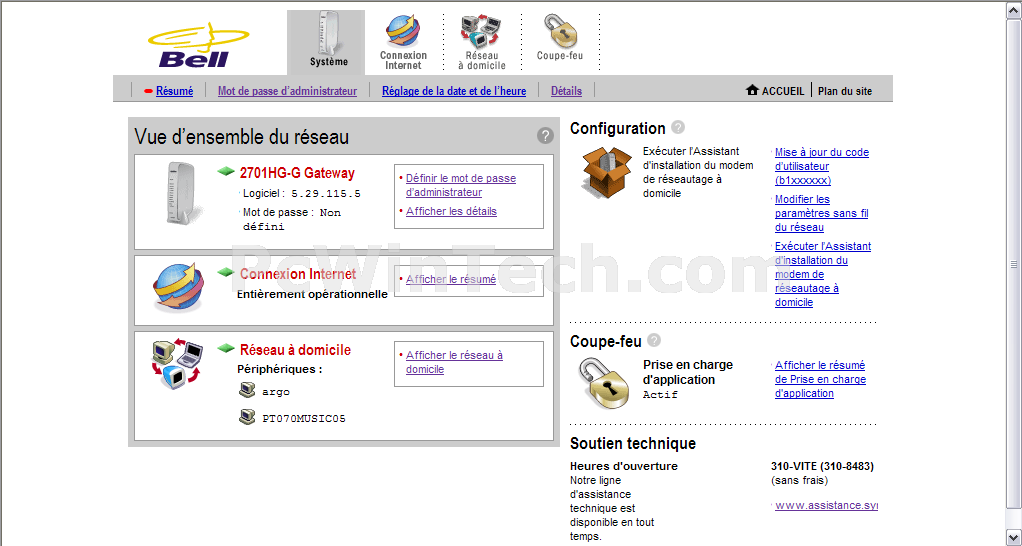This screenshot has width=1022, height=546.
Task: Click green status diamond beside Réseau à domicile
Action: (226, 349)
